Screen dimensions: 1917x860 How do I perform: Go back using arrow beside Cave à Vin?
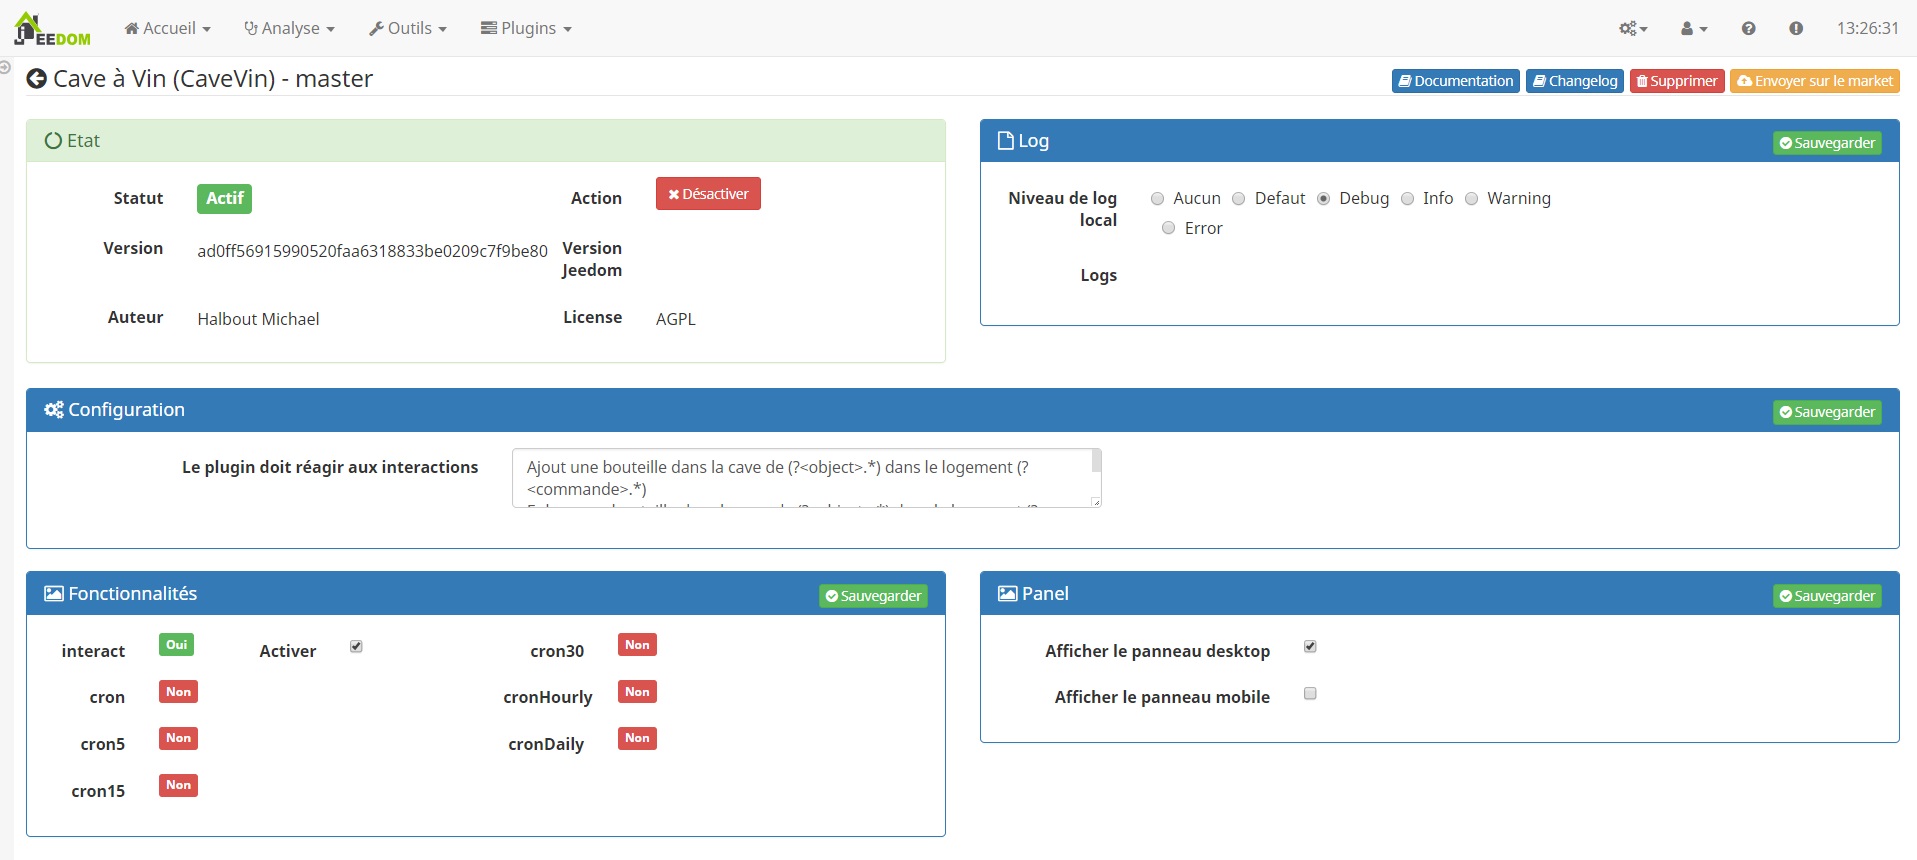[37, 79]
